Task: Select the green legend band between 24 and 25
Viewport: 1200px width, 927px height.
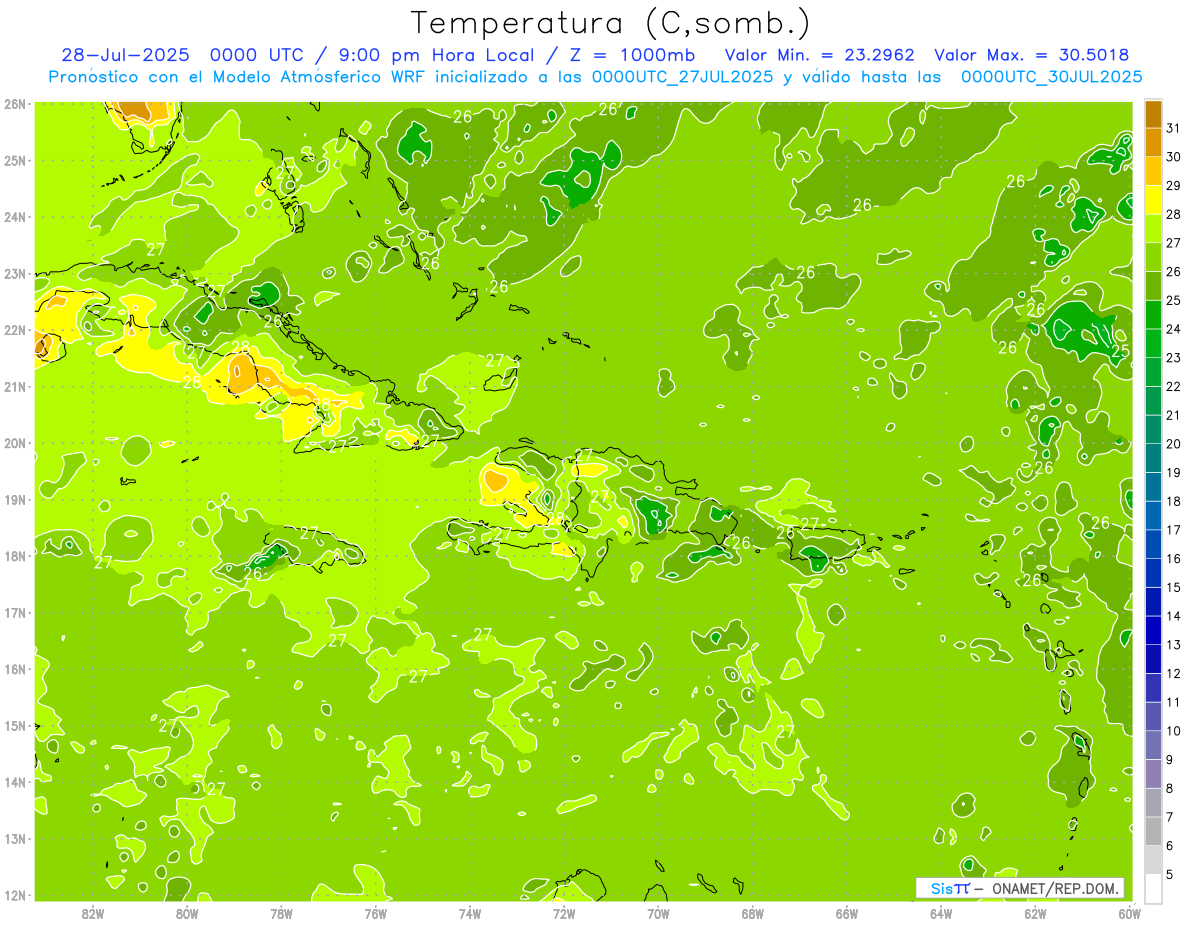Action: [1153, 315]
